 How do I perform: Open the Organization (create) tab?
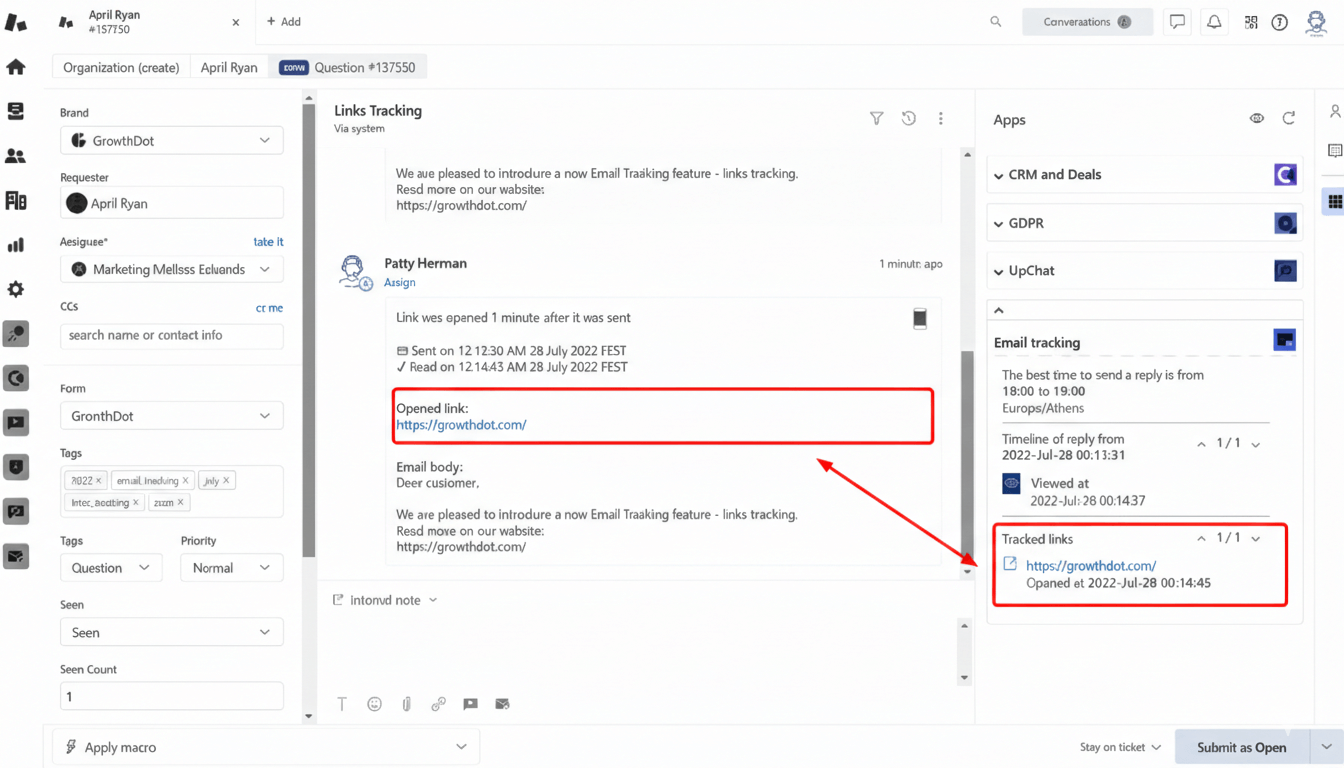point(121,67)
